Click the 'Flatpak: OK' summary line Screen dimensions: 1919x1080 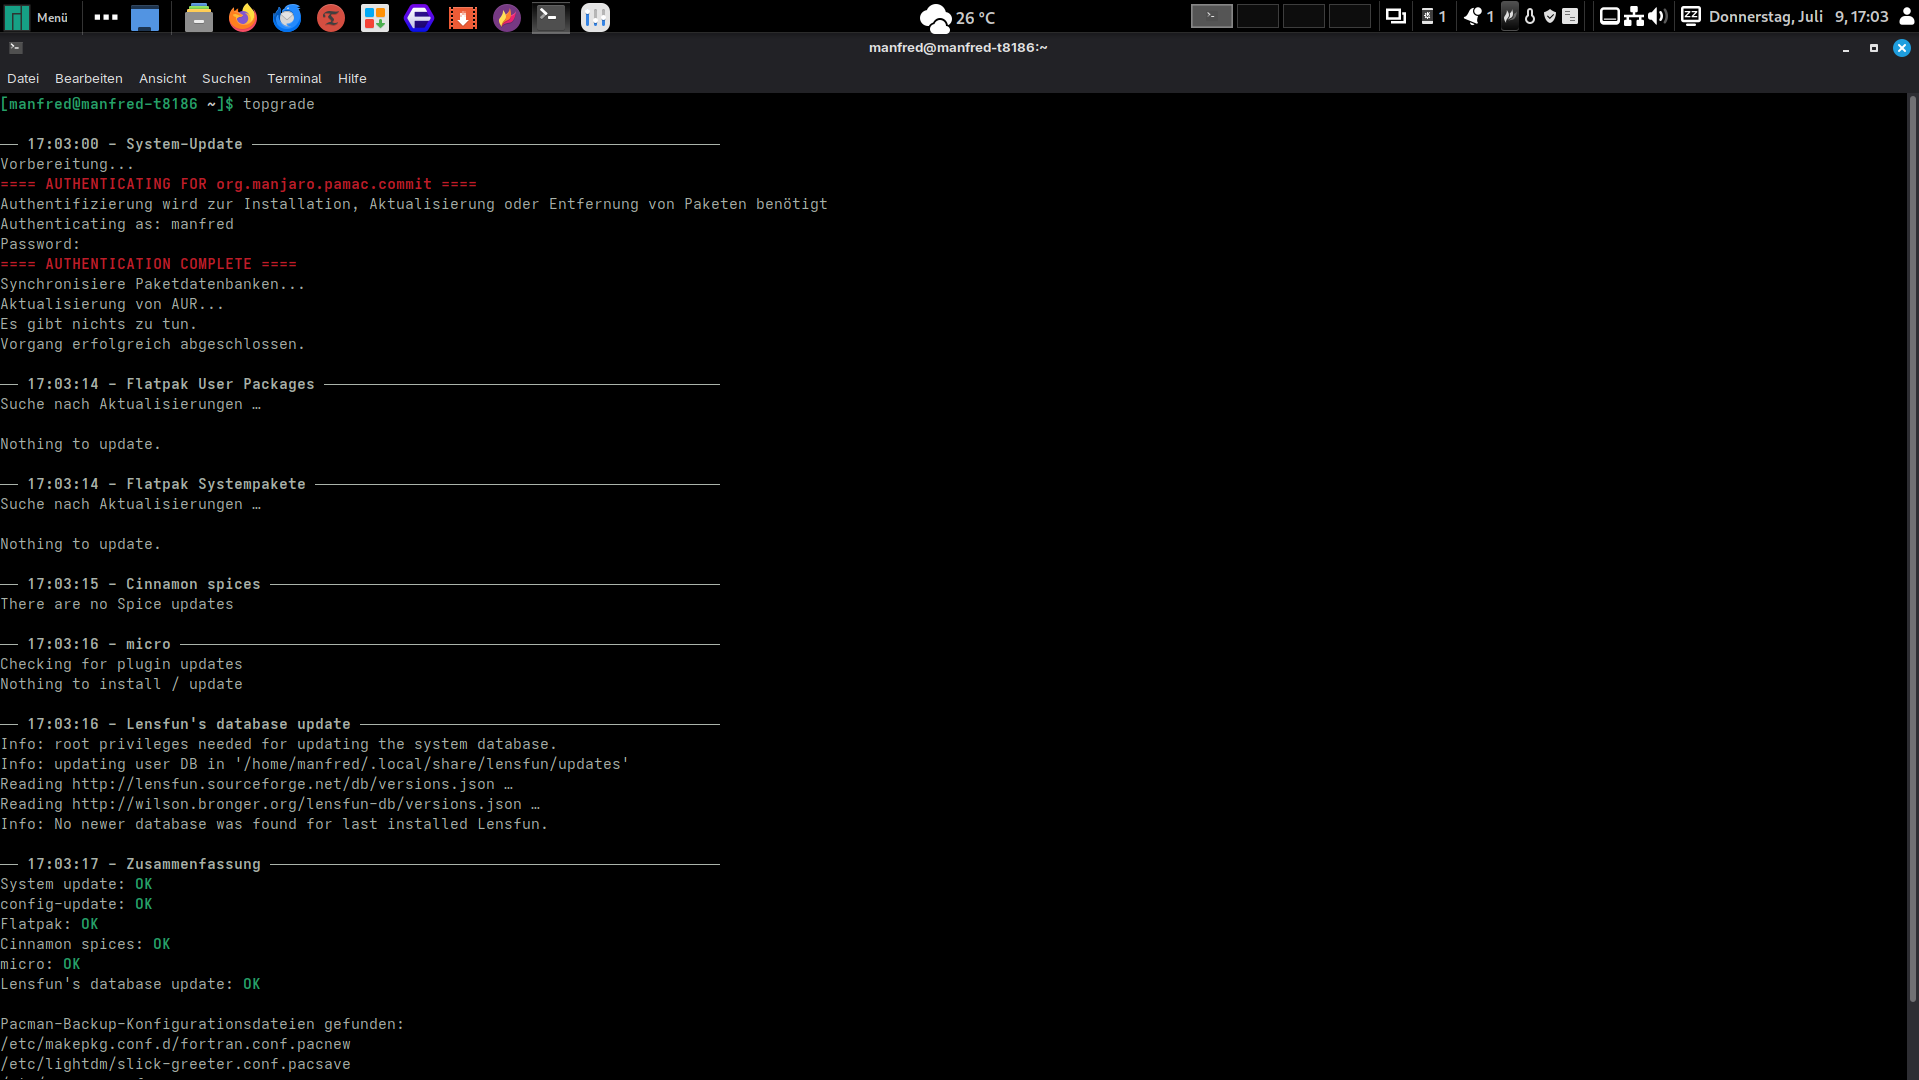coord(49,924)
